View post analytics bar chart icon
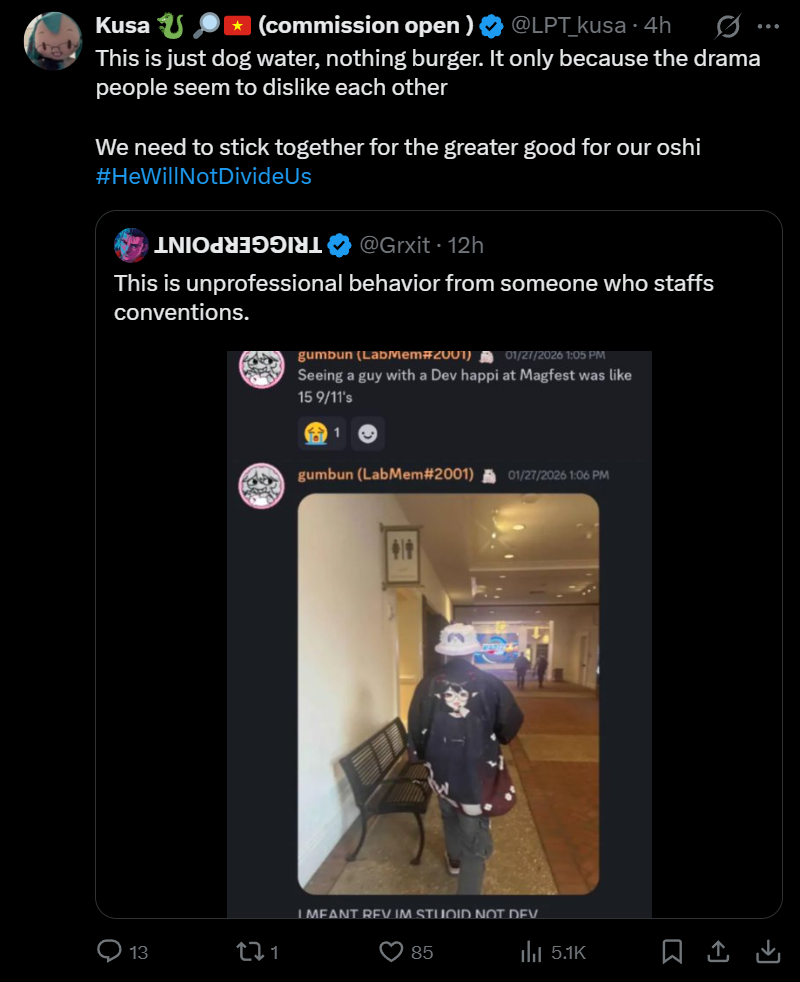The image size is (800, 982). tap(531, 952)
